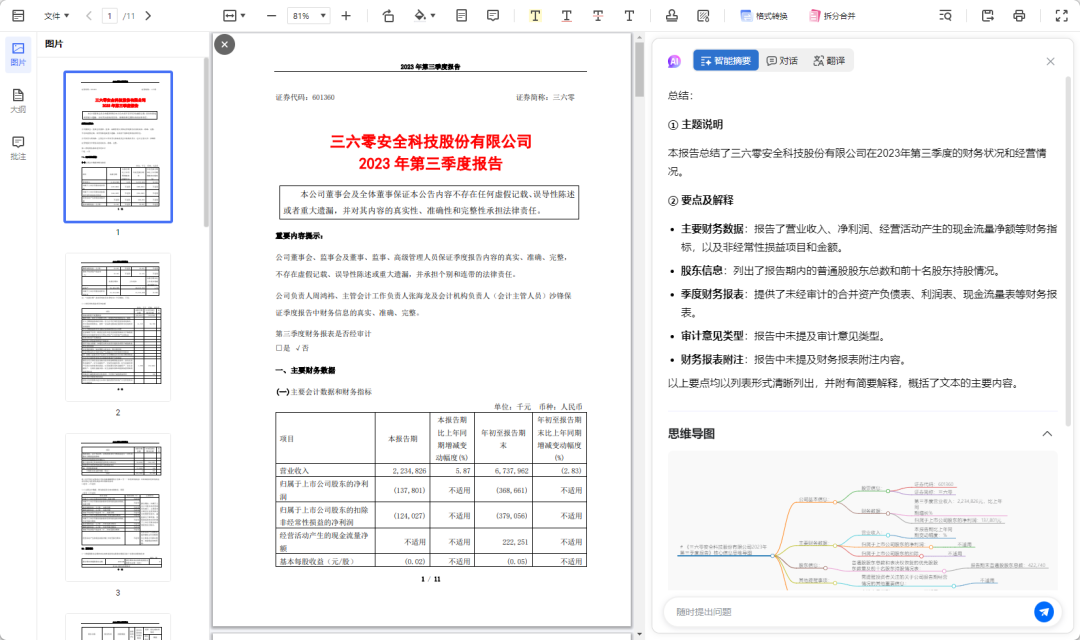Click the stamp tool icon
The width and height of the screenshot is (1080, 640).
[672, 16]
